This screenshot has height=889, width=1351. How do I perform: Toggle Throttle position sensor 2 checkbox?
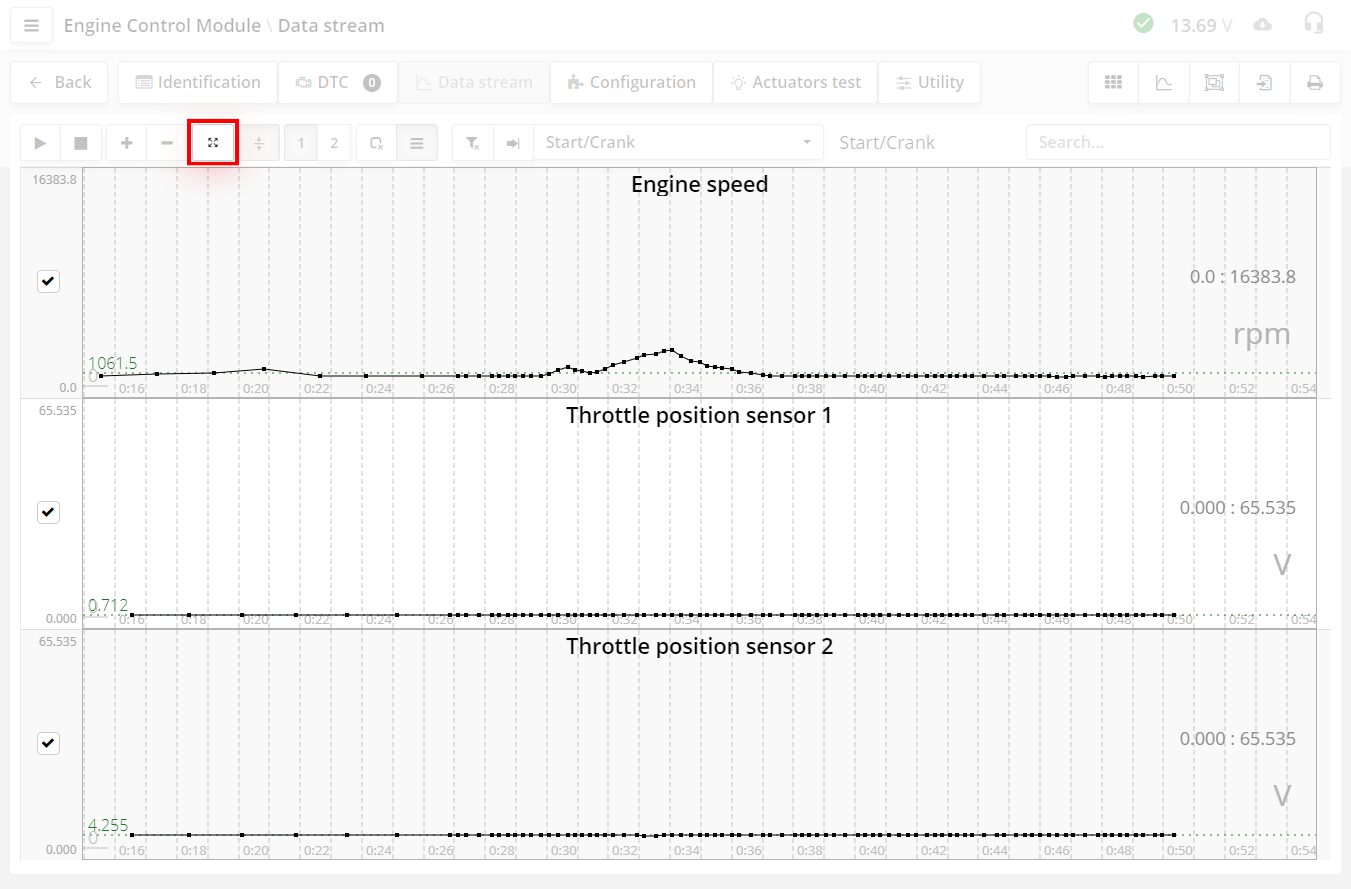[49, 744]
